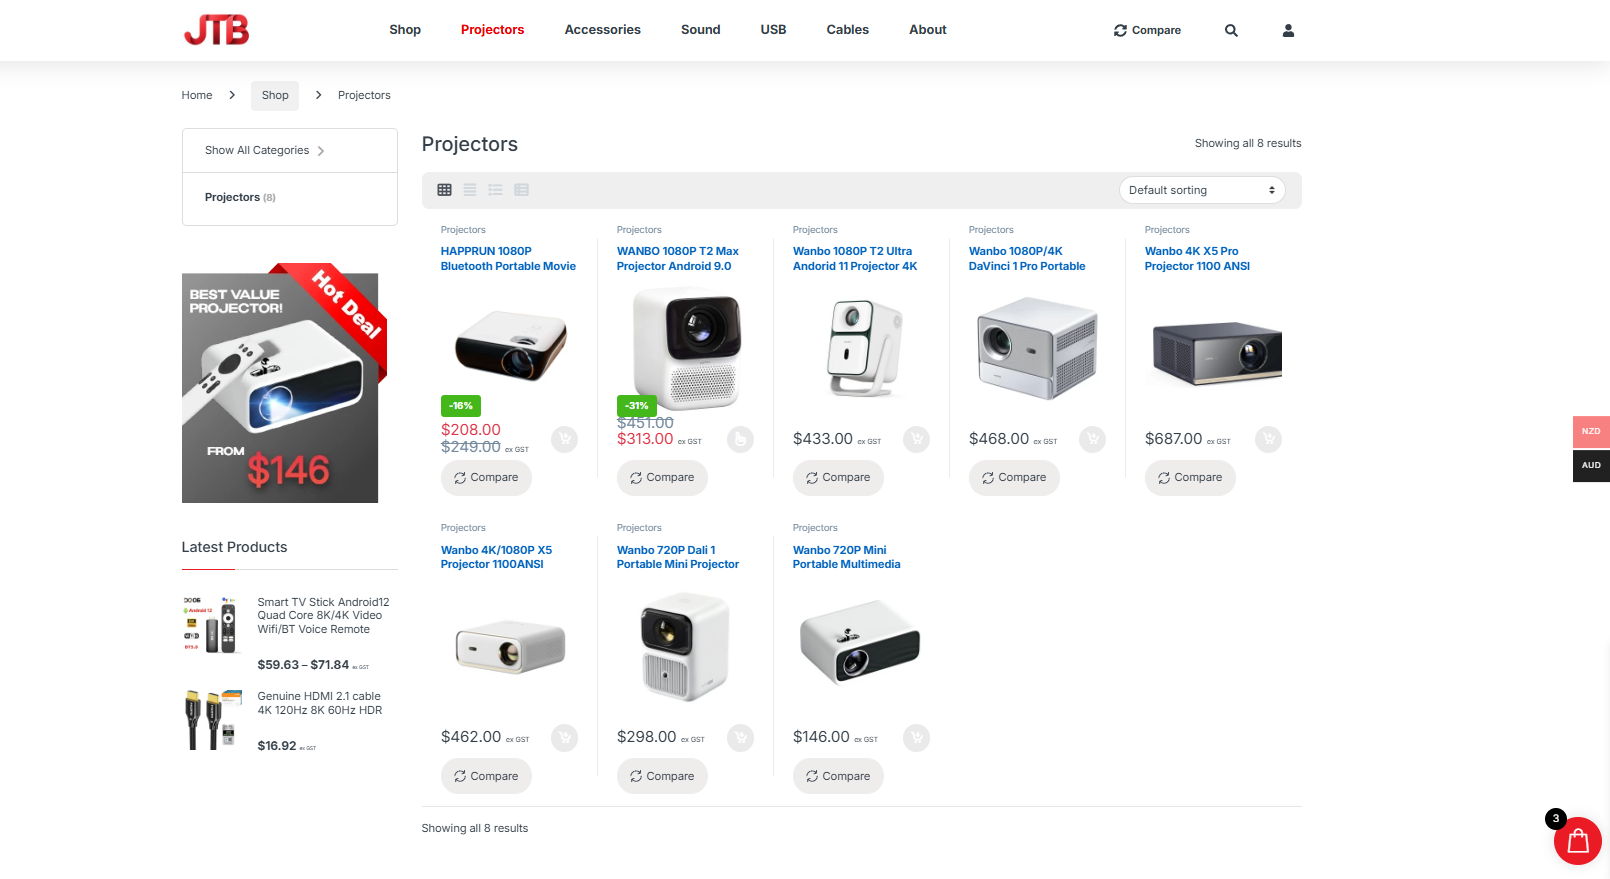Switch to the last list view layout icon
The height and width of the screenshot is (879, 1610).
pyautogui.click(x=521, y=190)
